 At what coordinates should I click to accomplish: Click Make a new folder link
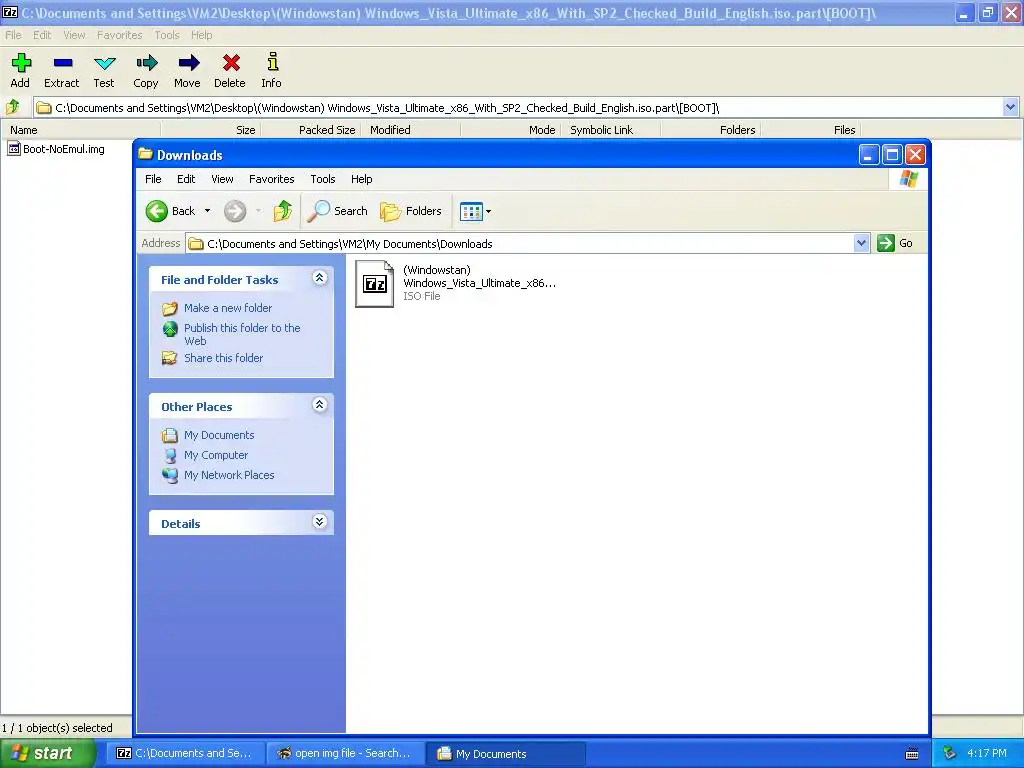(x=228, y=308)
